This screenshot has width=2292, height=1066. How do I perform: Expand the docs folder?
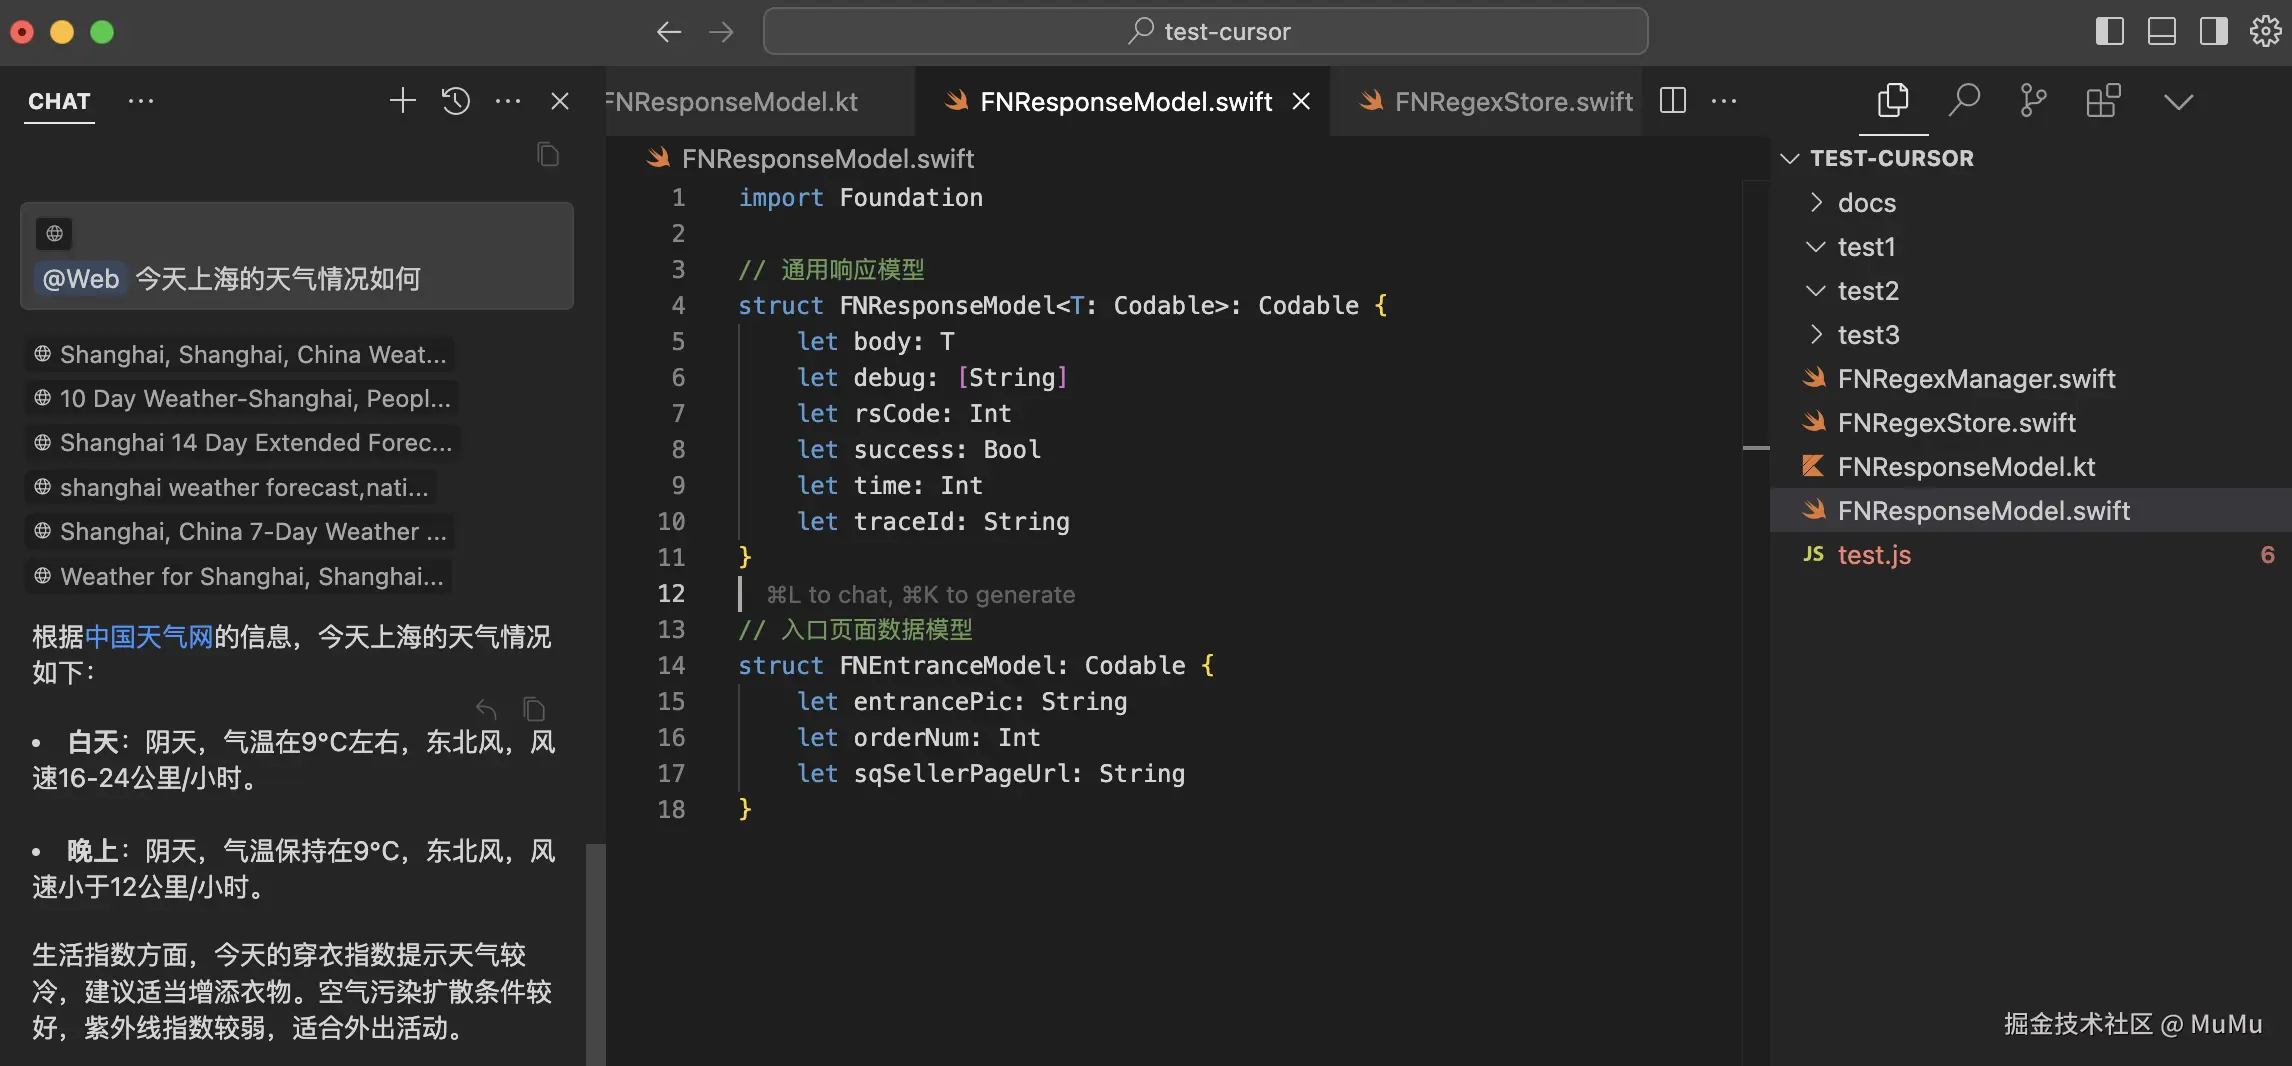(x=1866, y=203)
